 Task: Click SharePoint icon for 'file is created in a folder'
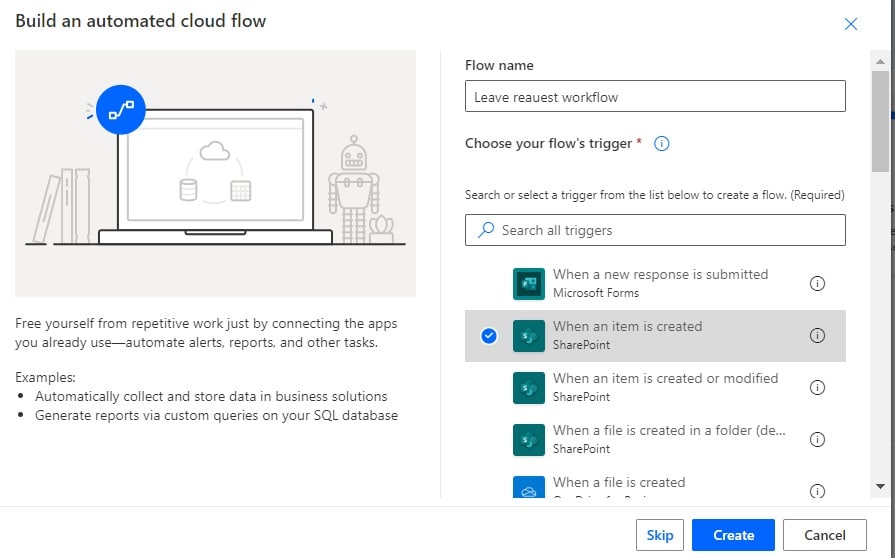coord(529,439)
